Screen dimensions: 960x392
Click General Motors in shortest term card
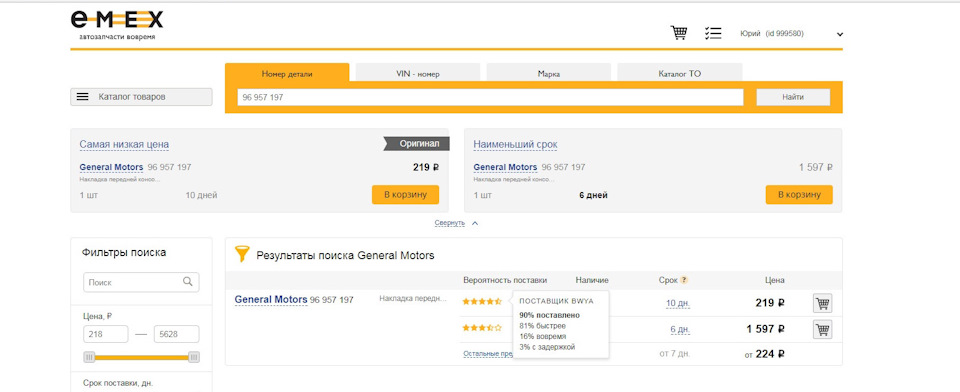click(505, 167)
